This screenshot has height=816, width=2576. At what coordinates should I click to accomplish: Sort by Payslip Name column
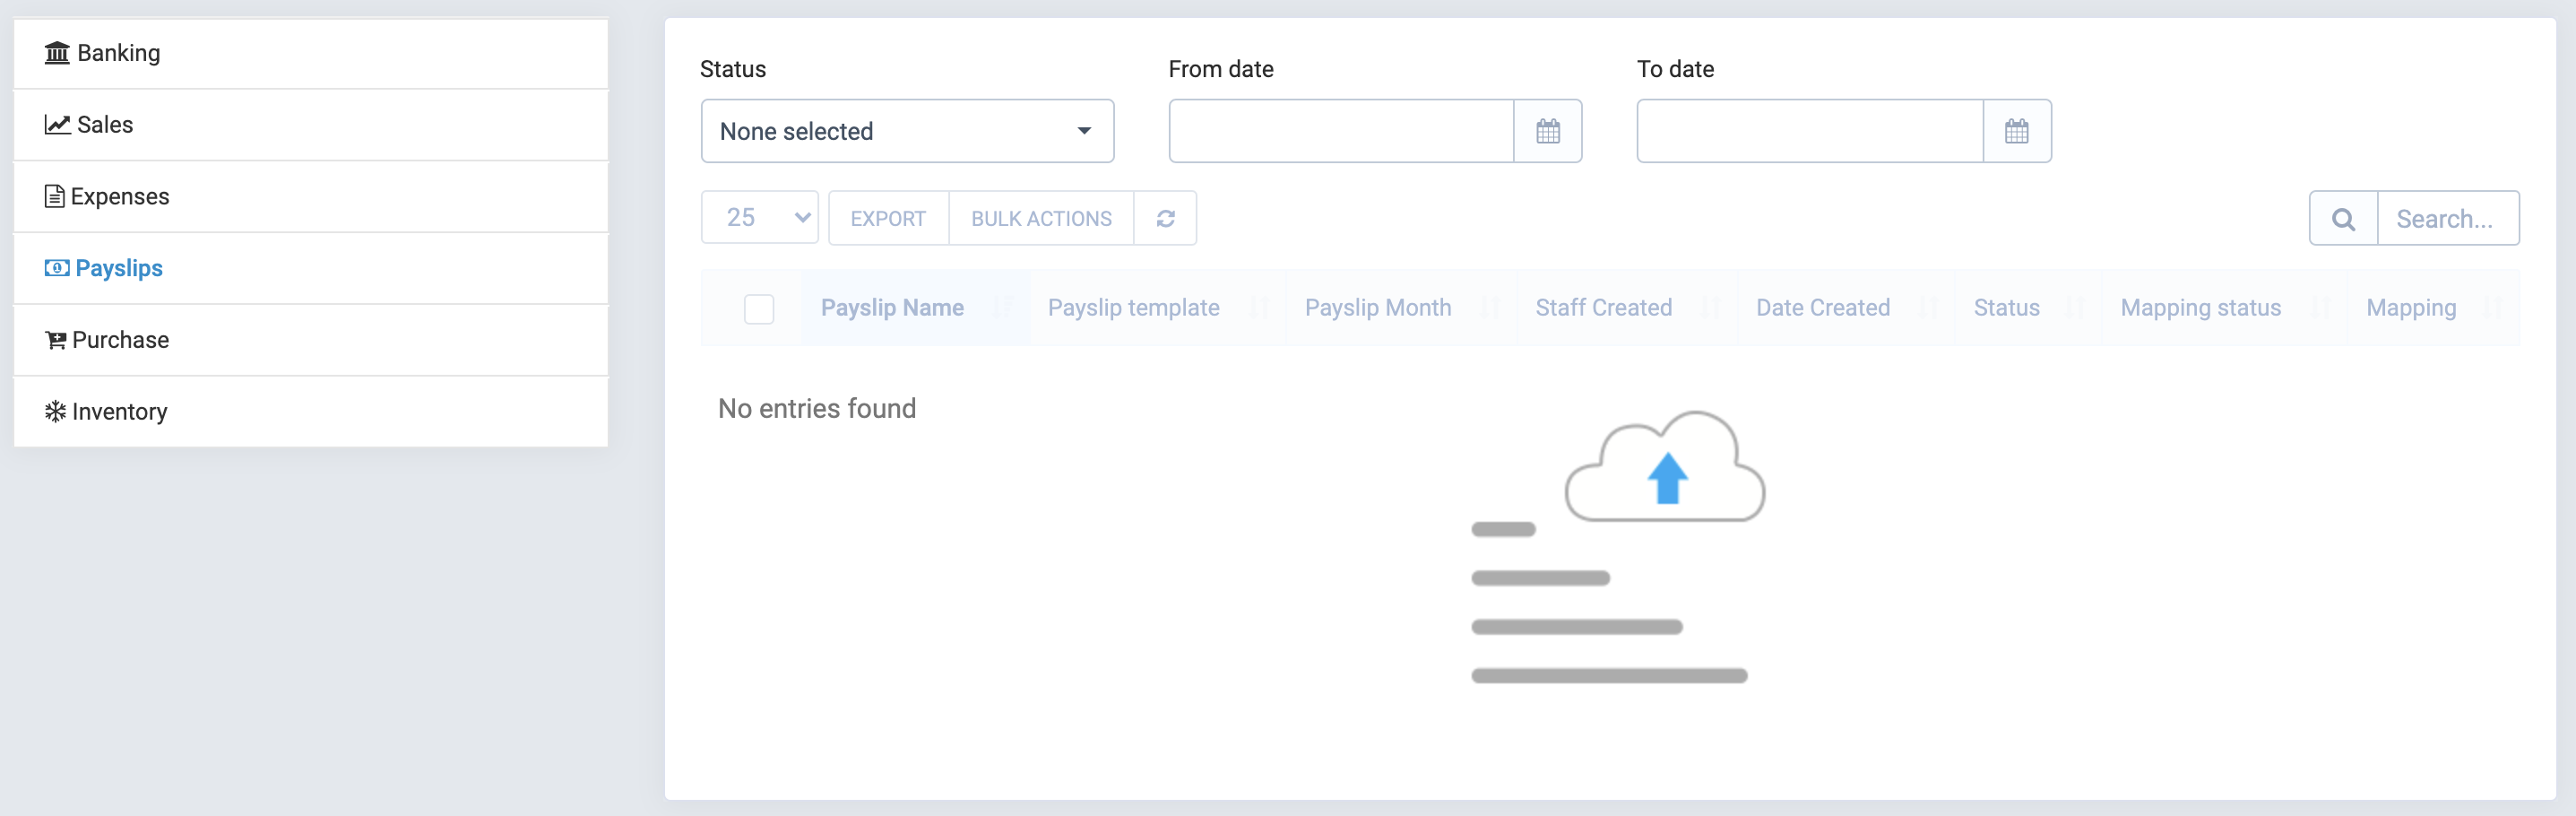tap(892, 308)
